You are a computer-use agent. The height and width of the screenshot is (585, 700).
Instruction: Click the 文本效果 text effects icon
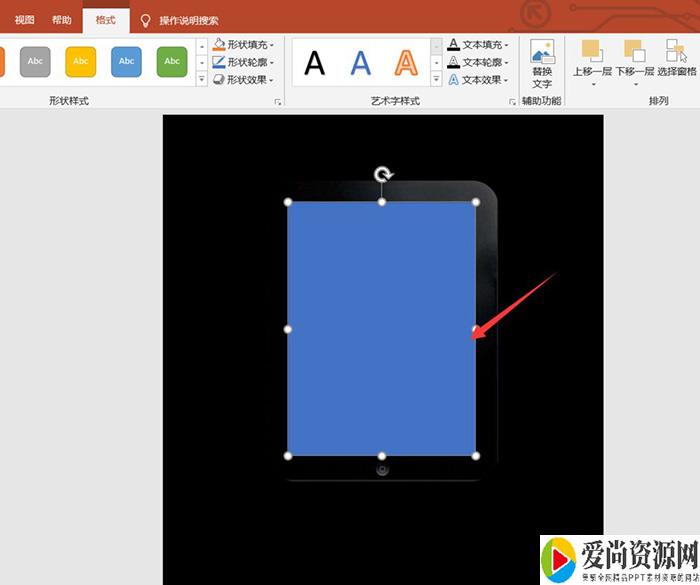click(x=454, y=80)
